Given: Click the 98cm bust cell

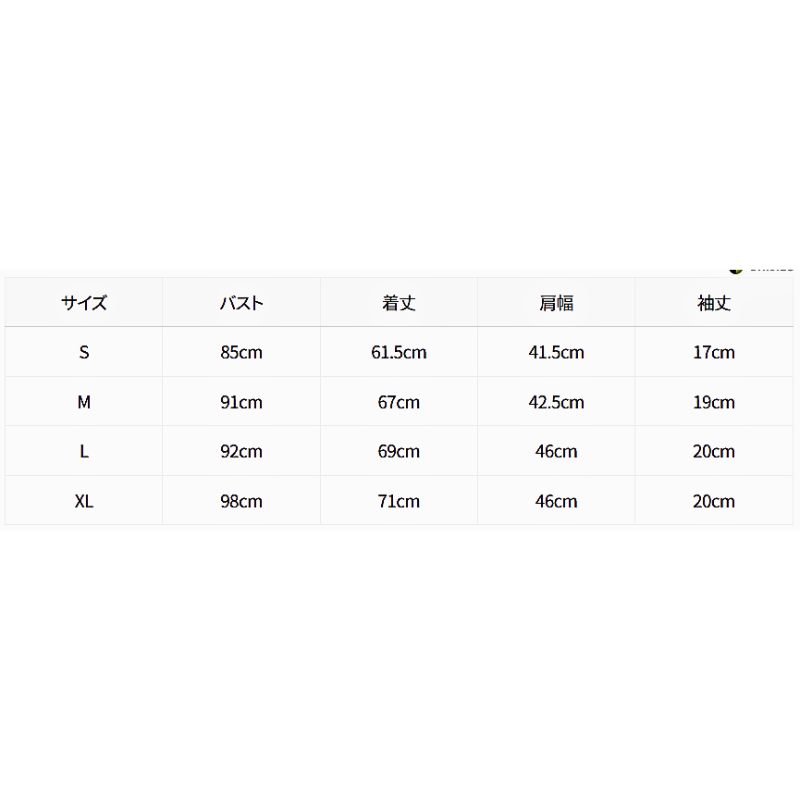Looking at the screenshot, I should point(241,501).
